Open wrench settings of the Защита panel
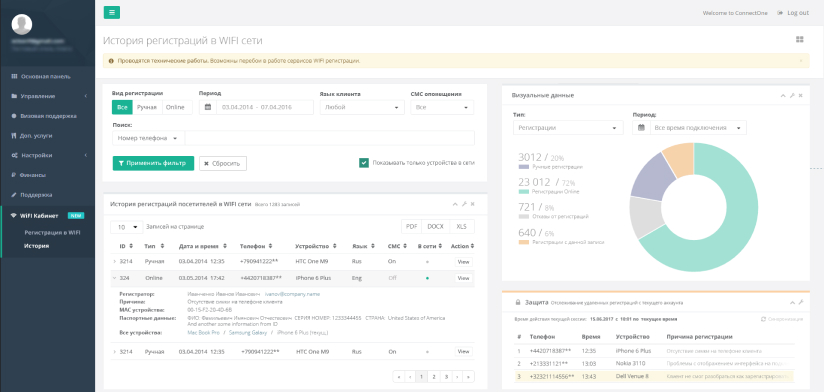 coord(801,303)
